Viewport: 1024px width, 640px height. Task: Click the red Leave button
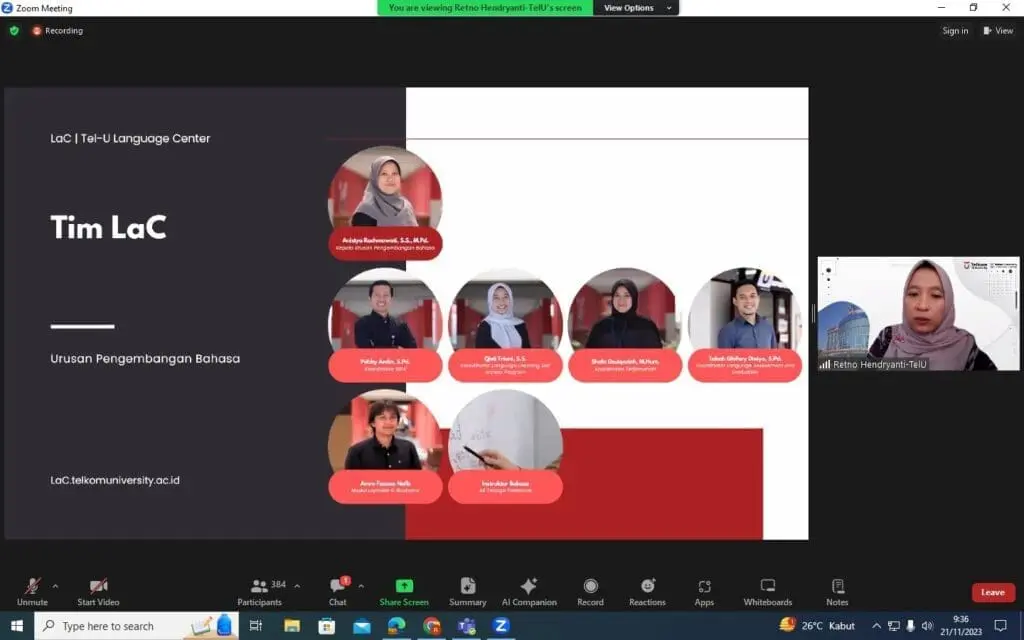tap(992, 592)
